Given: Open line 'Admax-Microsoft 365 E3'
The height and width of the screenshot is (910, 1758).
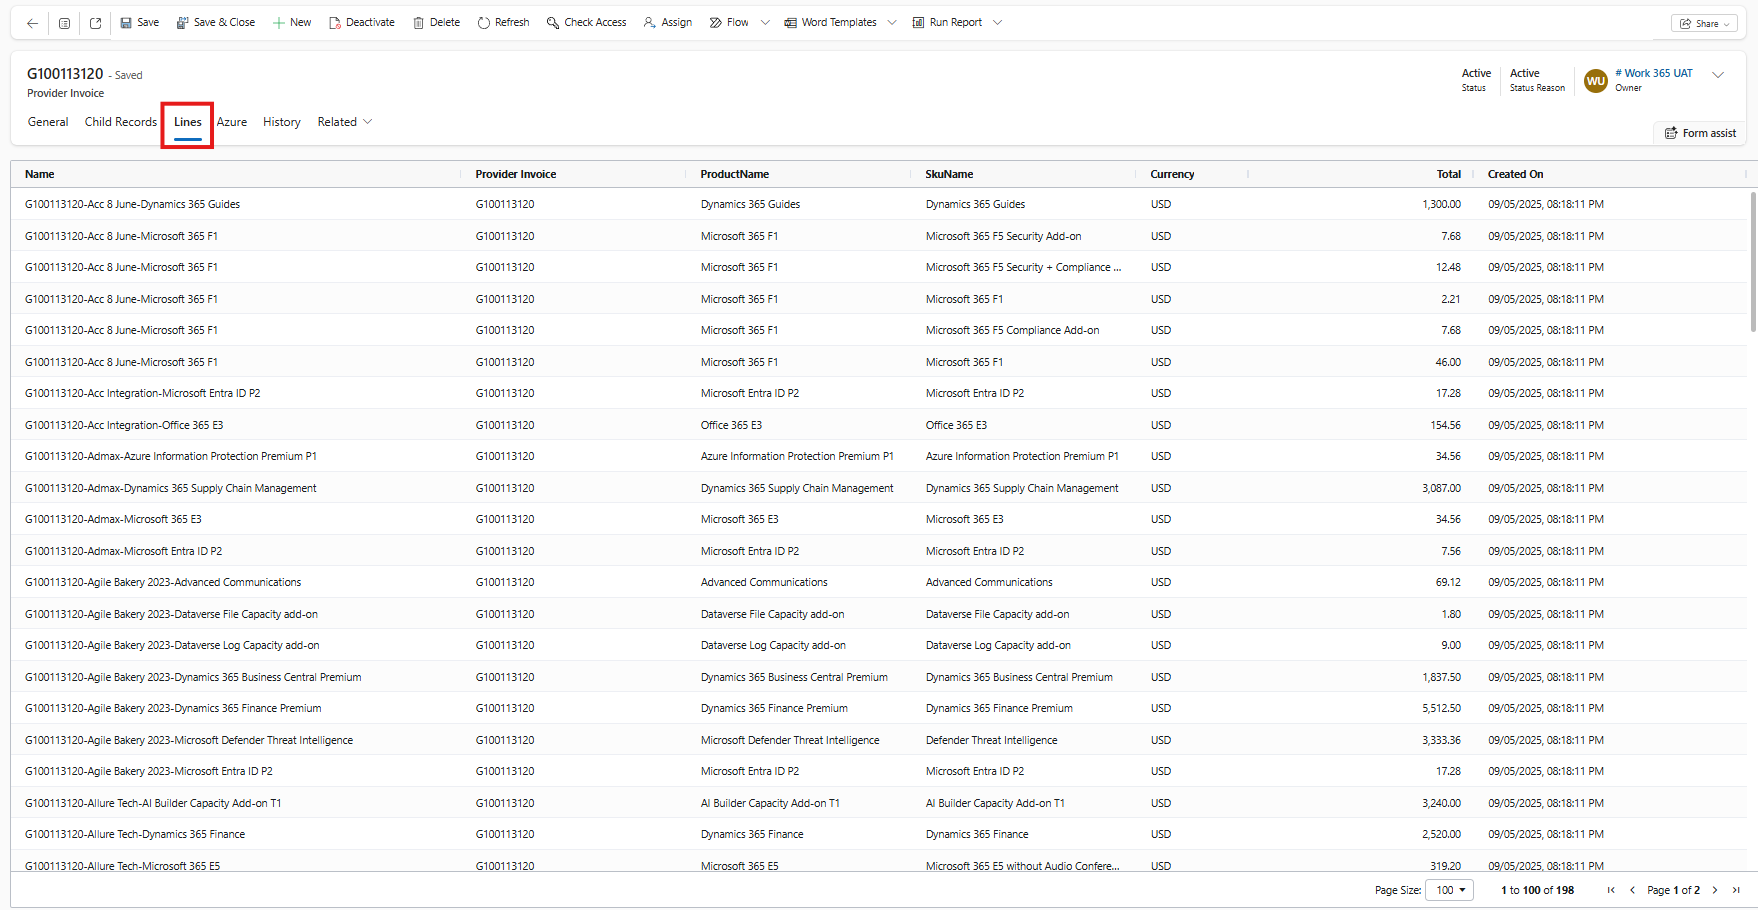Looking at the screenshot, I should click(x=113, y=519).
